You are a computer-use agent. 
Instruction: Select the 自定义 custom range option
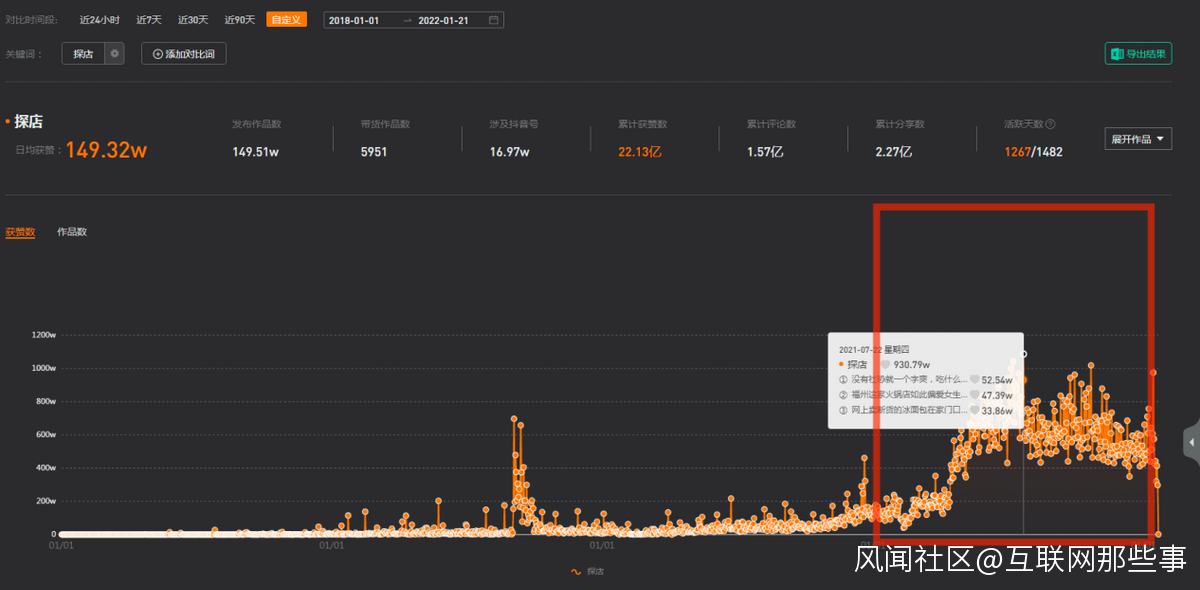tap(287, 20)
